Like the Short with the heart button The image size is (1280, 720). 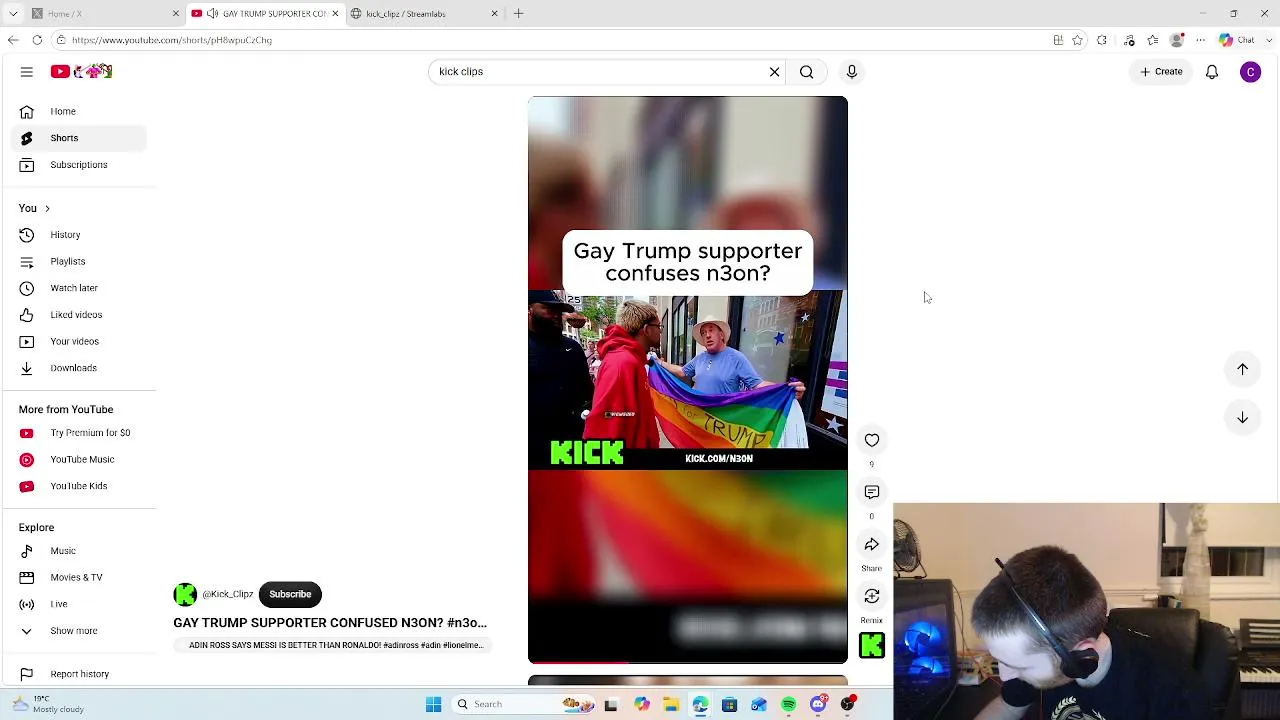pyautogui.click(x=872, y=440)
